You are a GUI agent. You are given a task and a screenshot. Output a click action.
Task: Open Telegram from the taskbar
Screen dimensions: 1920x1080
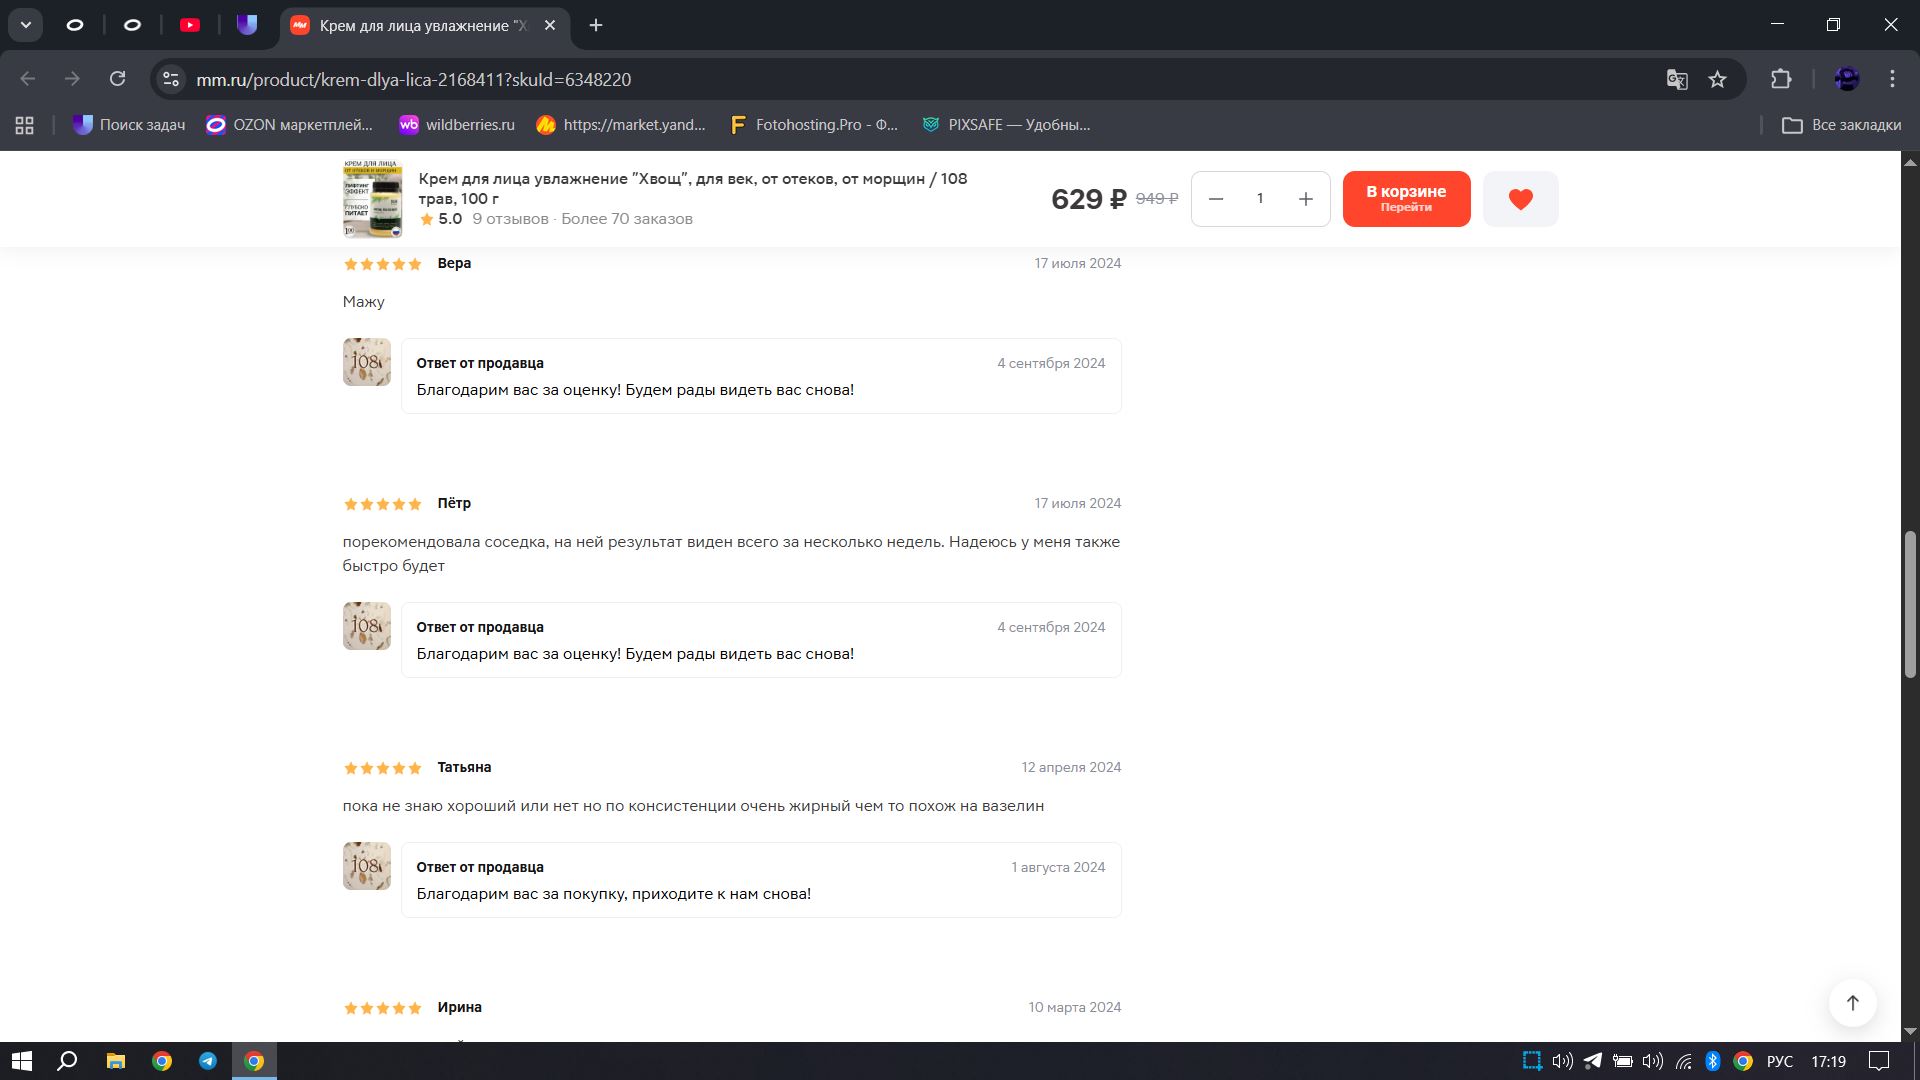point(208,1061)
